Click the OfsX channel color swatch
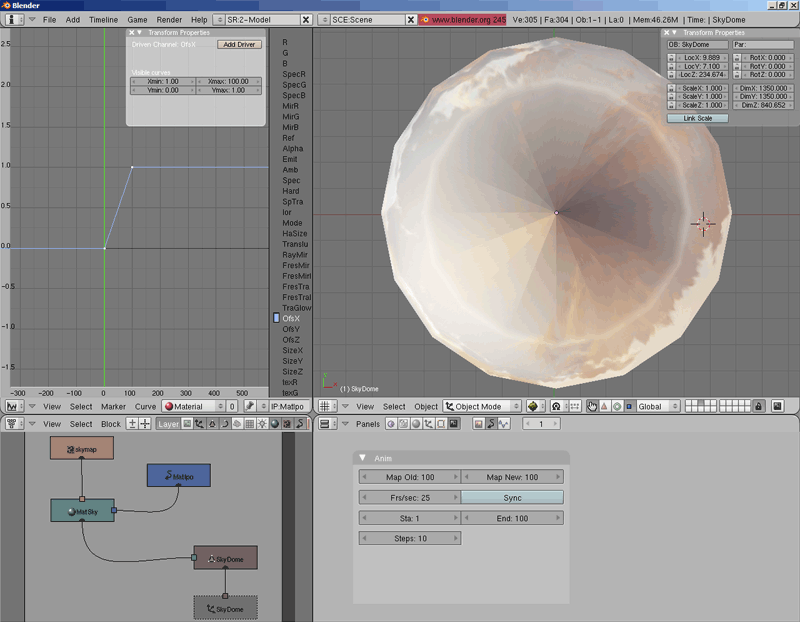Screen dimensions: 800x622 coord(276,318)
